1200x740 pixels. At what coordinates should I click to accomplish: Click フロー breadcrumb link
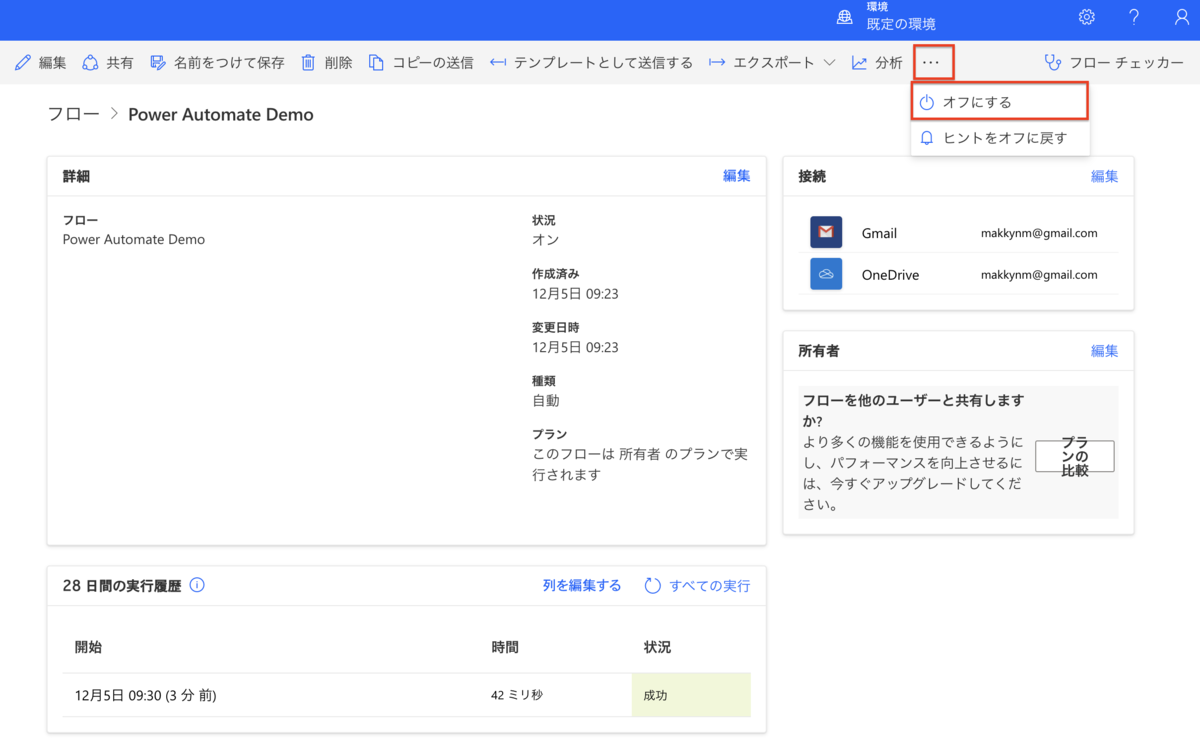tap(74, 114)
